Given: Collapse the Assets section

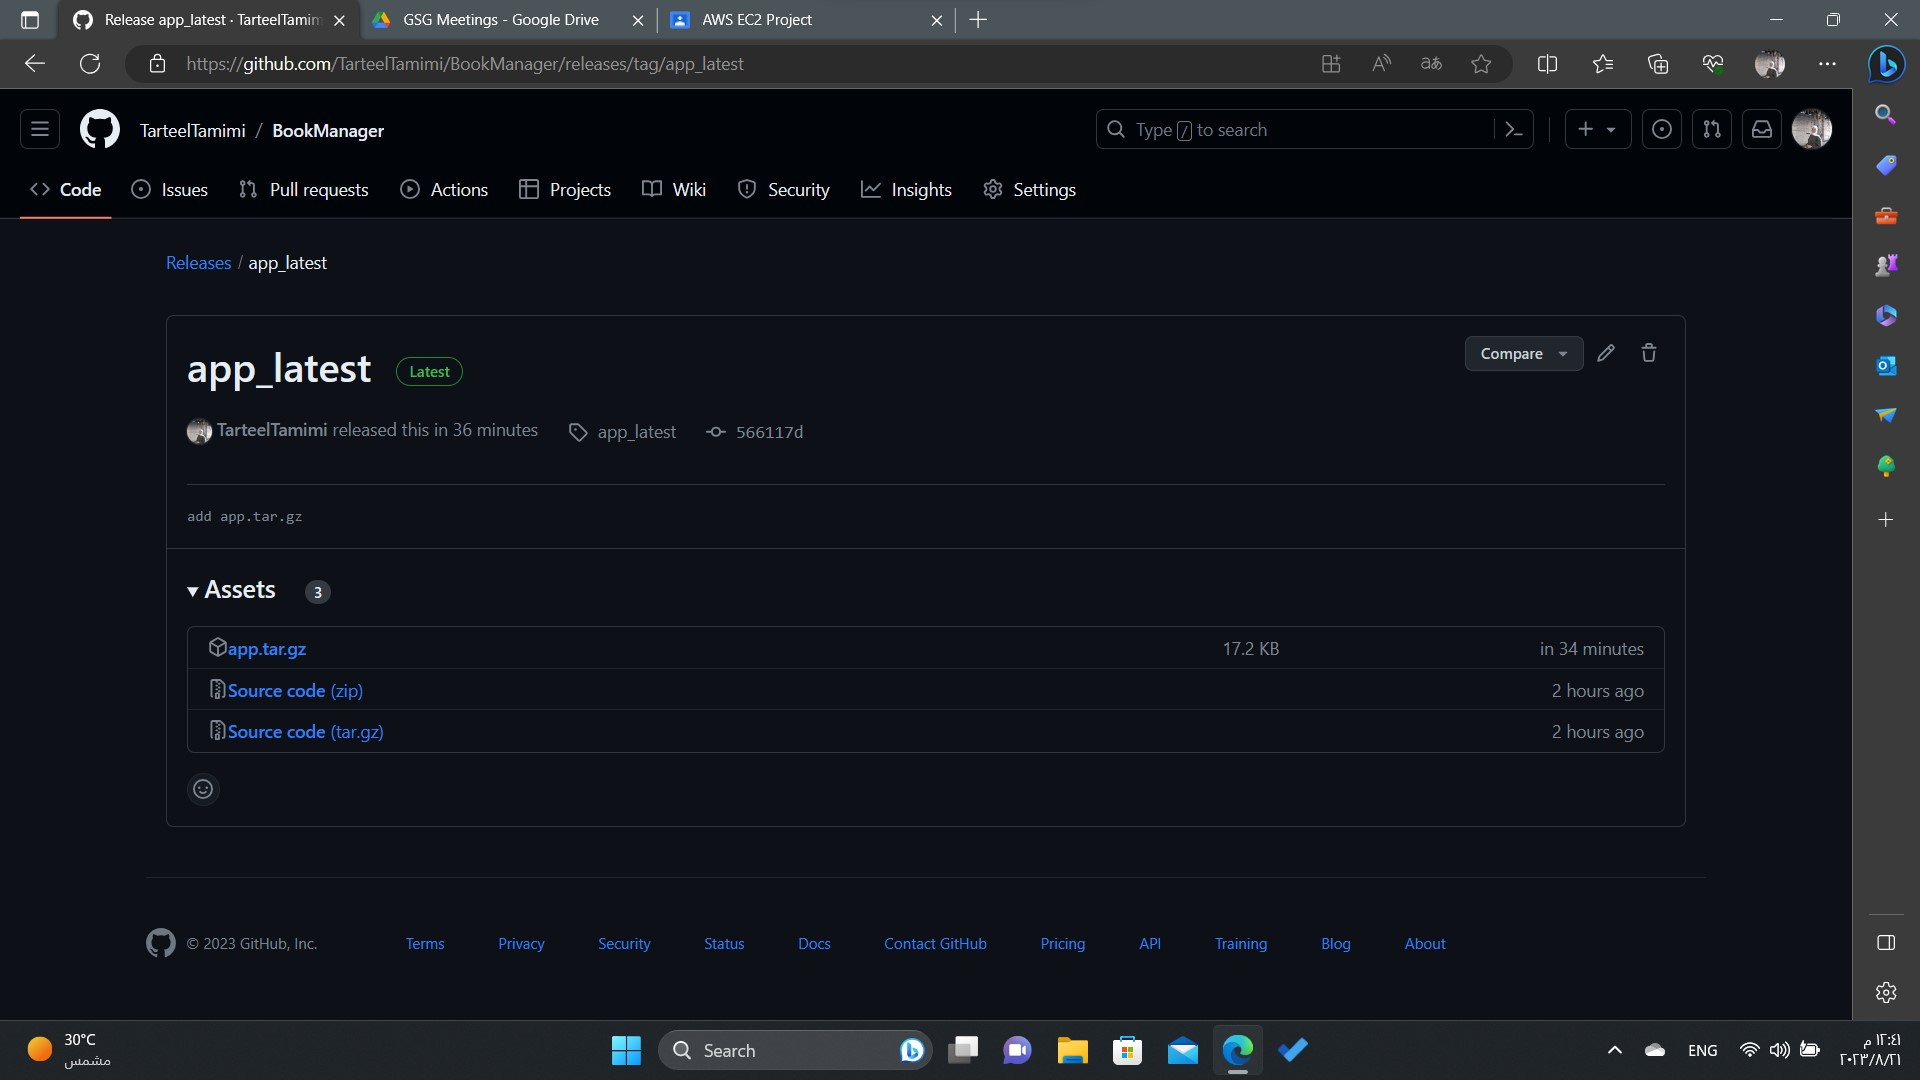Looking at the screenshot, I should [231, 590].
